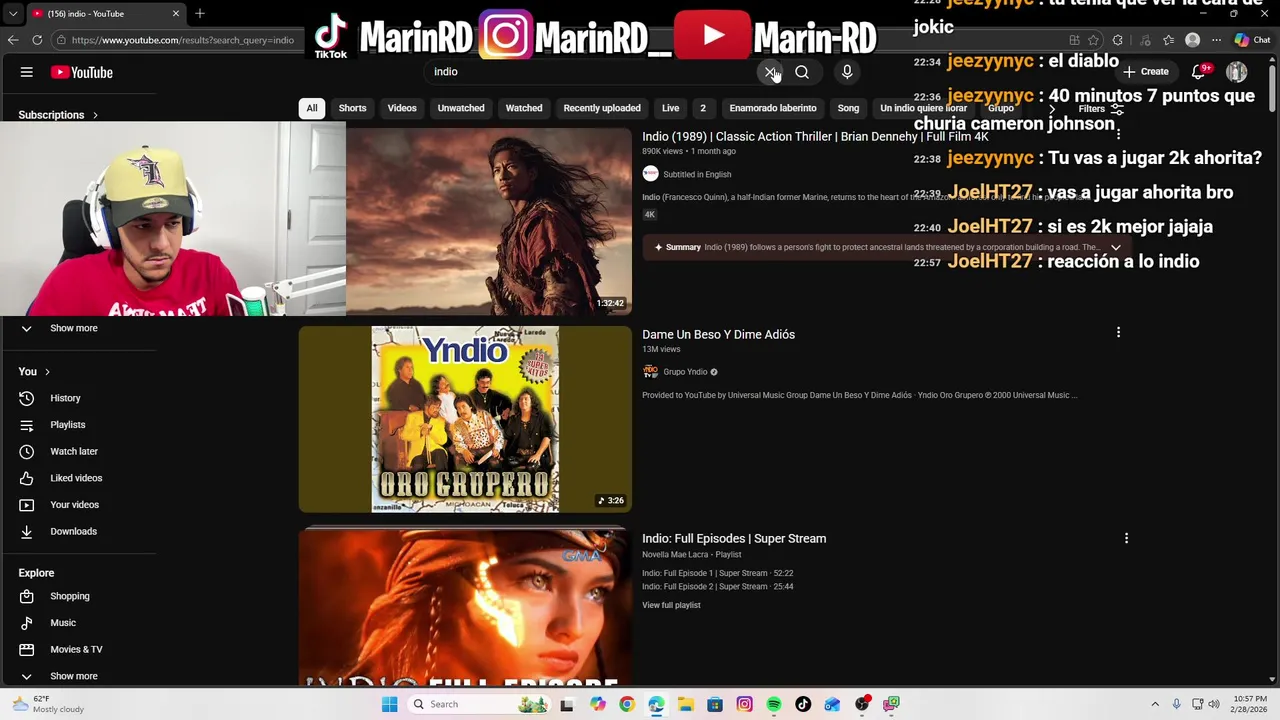The width and height of the screenshot is (1280, 720).
Task: Expand the You section arrow
Action: coord(46,372)
